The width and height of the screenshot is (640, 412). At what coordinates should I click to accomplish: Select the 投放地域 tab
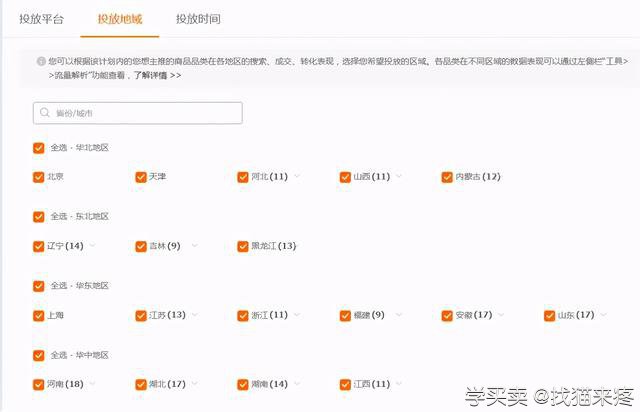[x=120, y=19]
